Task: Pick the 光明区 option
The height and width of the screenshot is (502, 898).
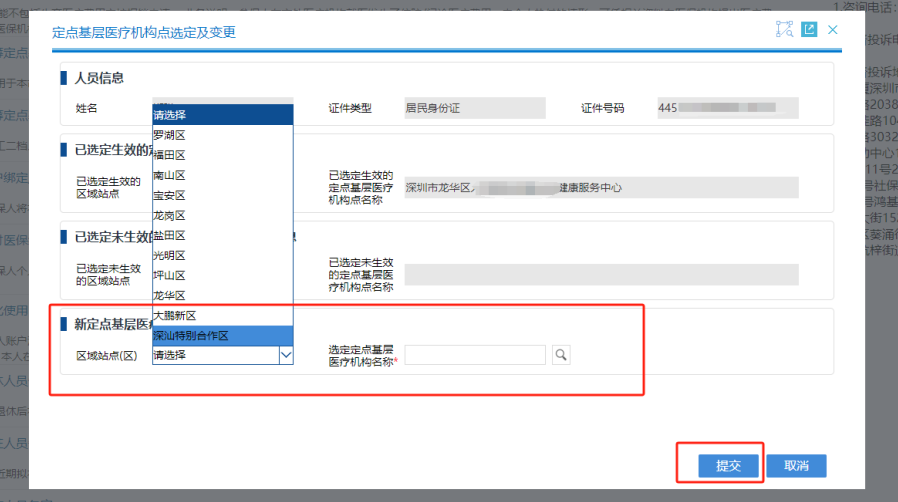Action: [x=170, y=255]
